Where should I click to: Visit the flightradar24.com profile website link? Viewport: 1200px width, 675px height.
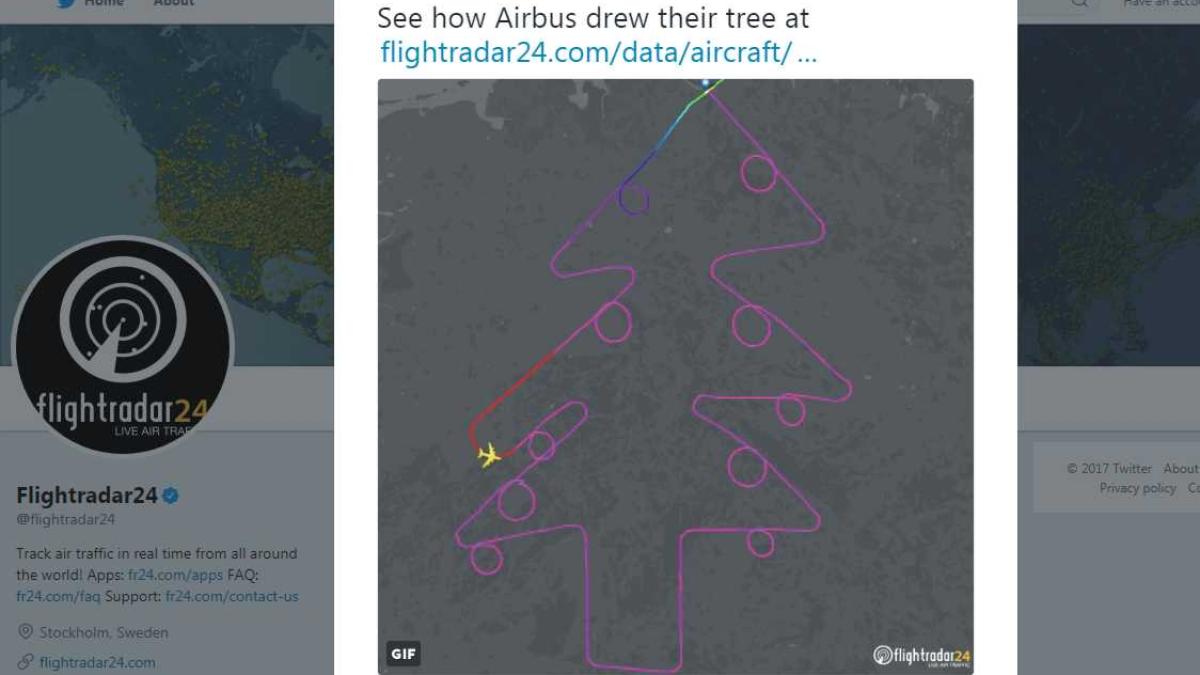[97, 660]
